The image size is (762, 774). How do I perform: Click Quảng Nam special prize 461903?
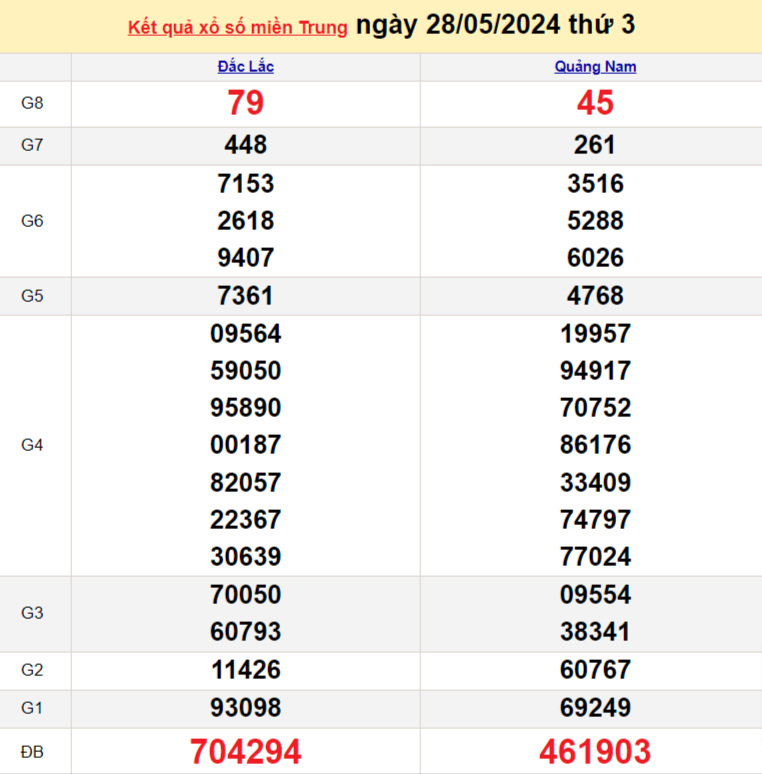tap(595, 751)
